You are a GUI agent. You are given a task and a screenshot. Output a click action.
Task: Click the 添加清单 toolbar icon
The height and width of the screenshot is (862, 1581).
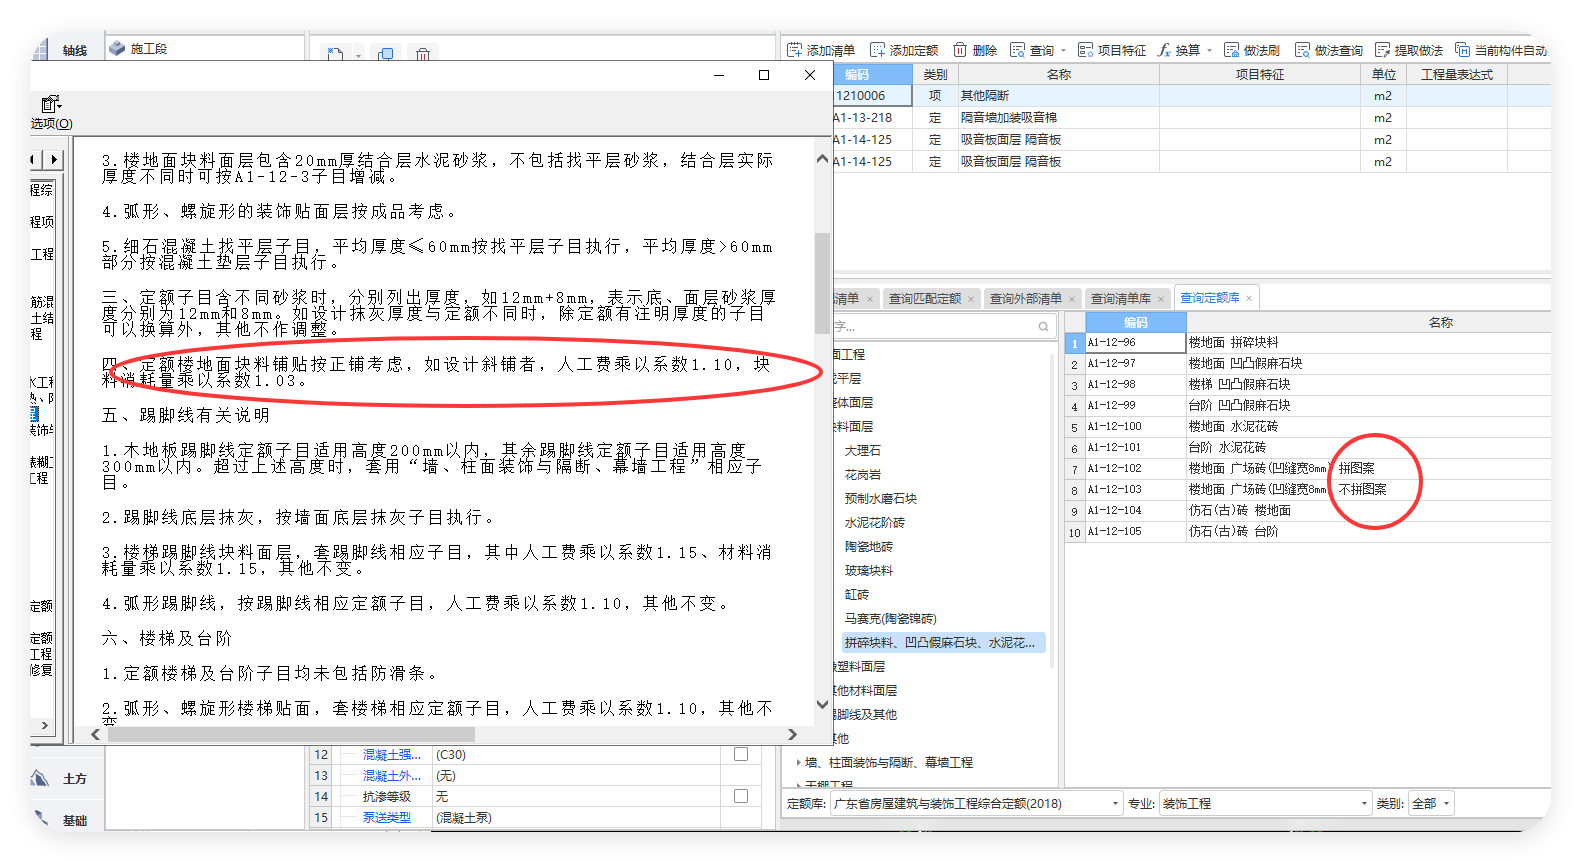tap(794, 50)
